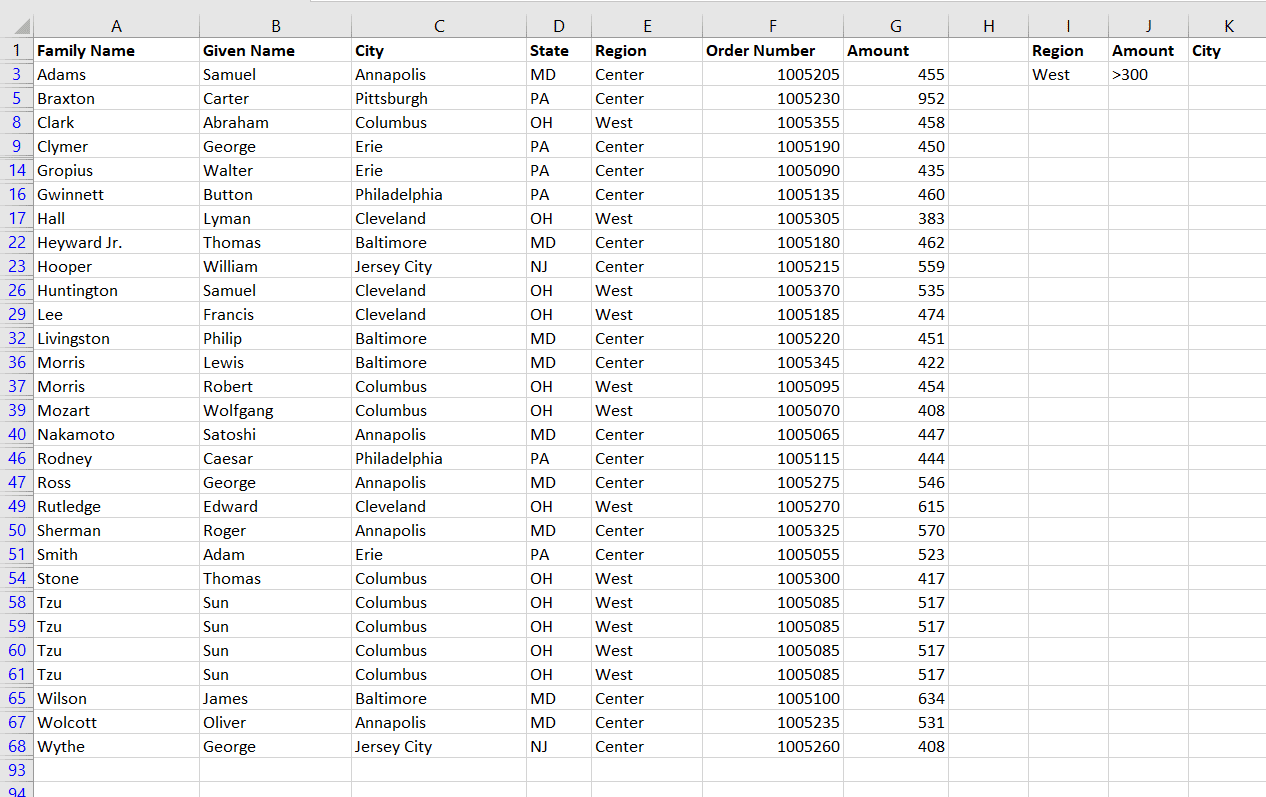Select the Amount value 634 for Wilson
Screen dimensions: 1266x797
click(895, 698)
